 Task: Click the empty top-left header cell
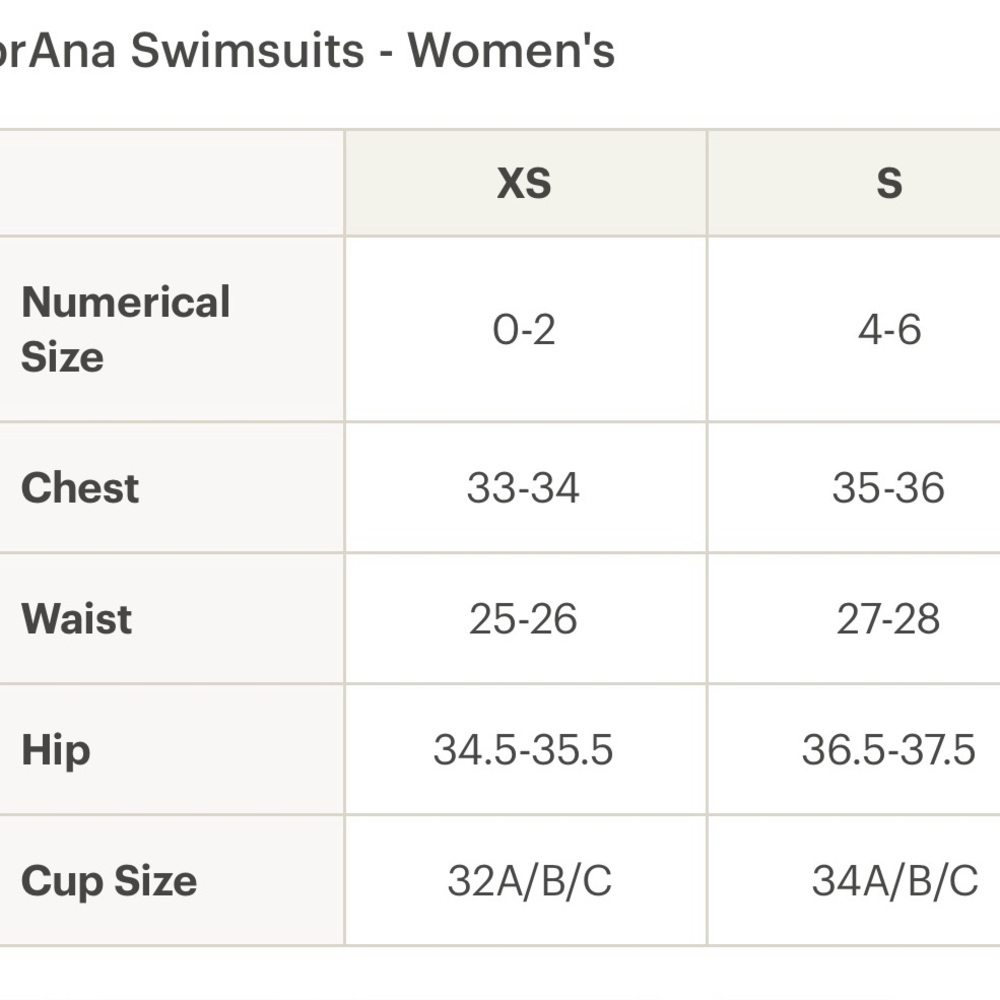[x=172, y=183]
